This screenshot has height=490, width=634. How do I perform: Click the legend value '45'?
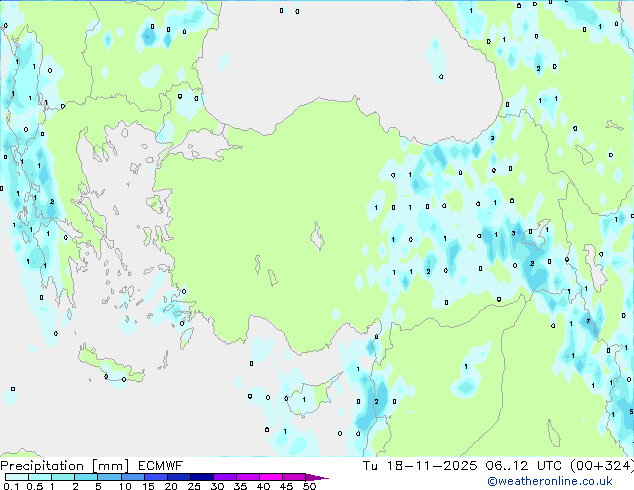click(286, 486)
